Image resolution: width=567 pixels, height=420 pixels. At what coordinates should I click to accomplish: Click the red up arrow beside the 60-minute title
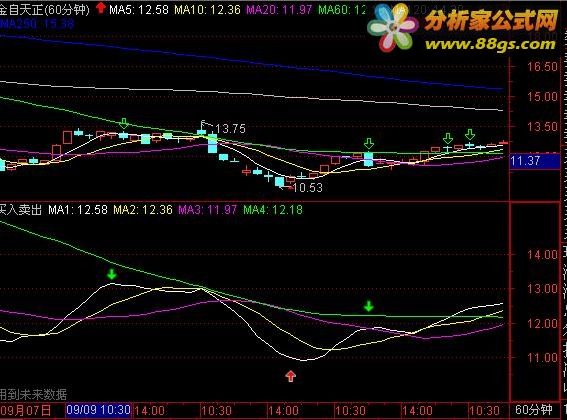(x=101, y=8)
